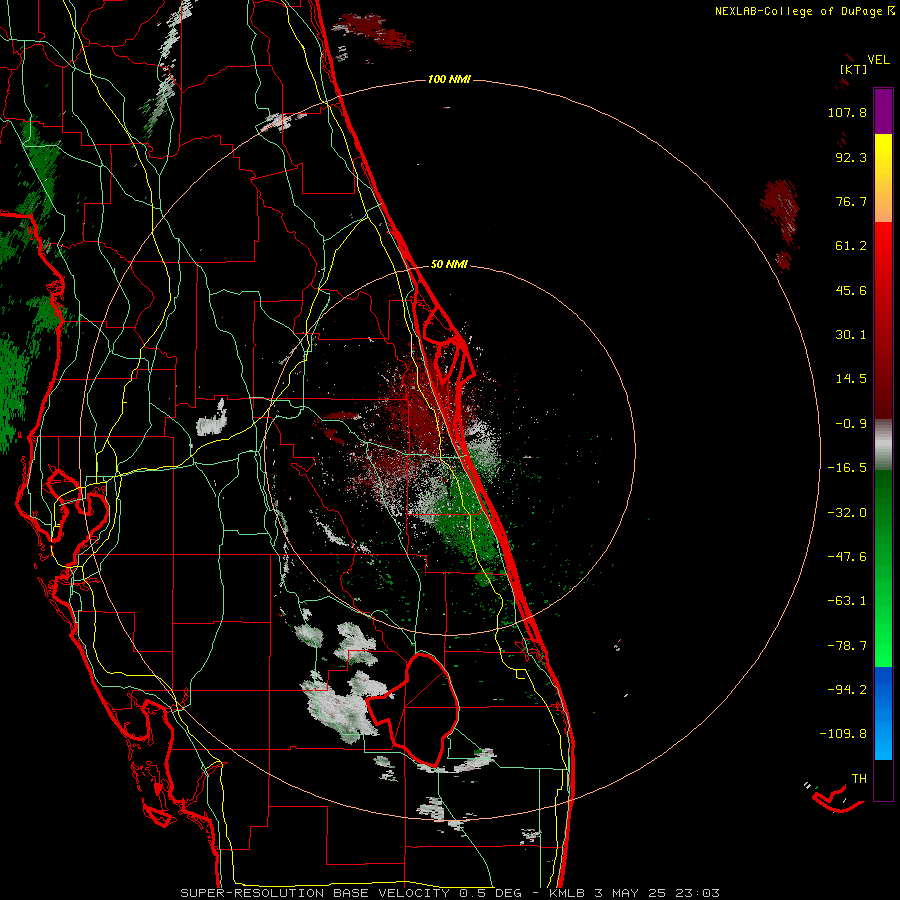Click the -78.7 legend value
Image resolution: width=900 pixels, height=900 pixels.
847,646
